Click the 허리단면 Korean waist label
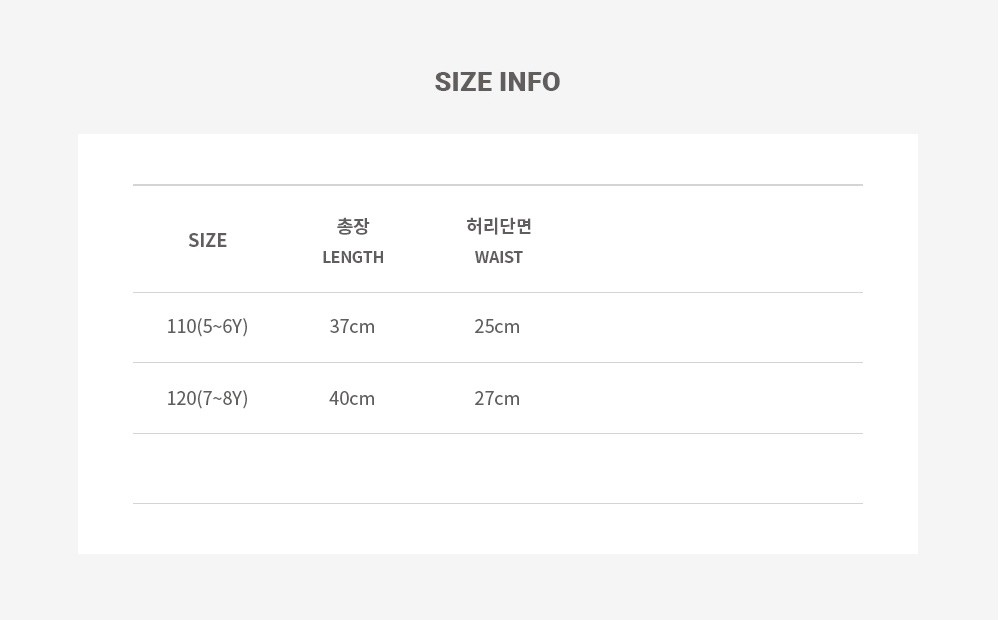 [x=499, y=226]
